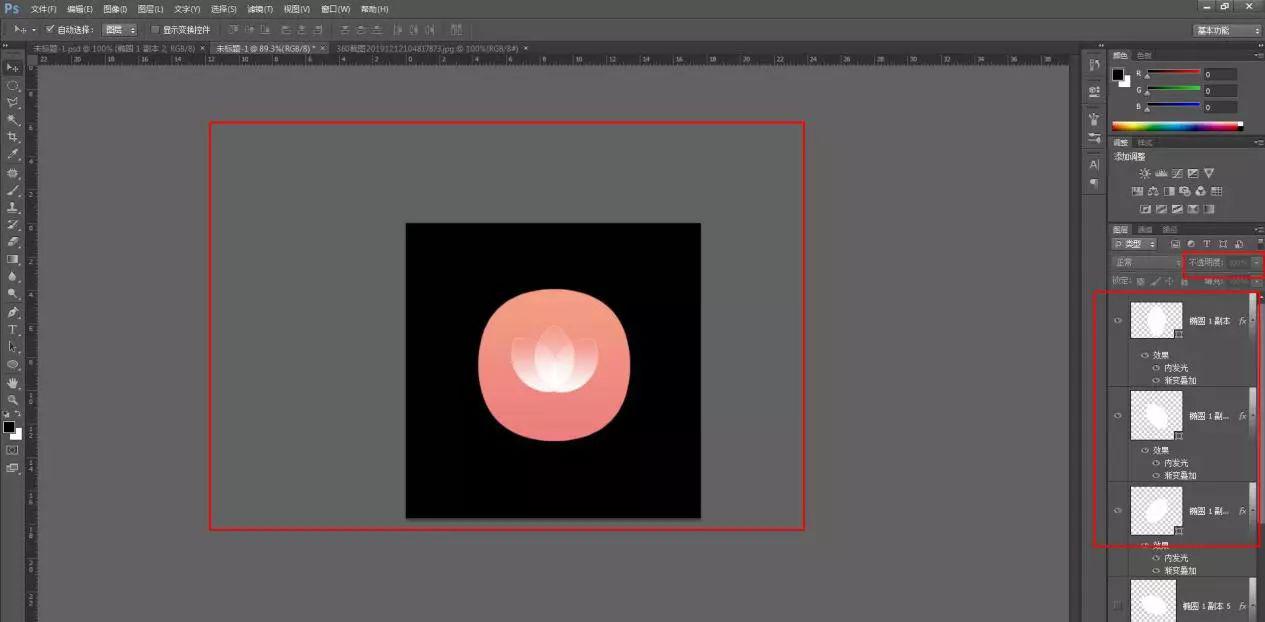1265x622 pixels.
Task: Select the Blur tool
Action: coord(13,276)
